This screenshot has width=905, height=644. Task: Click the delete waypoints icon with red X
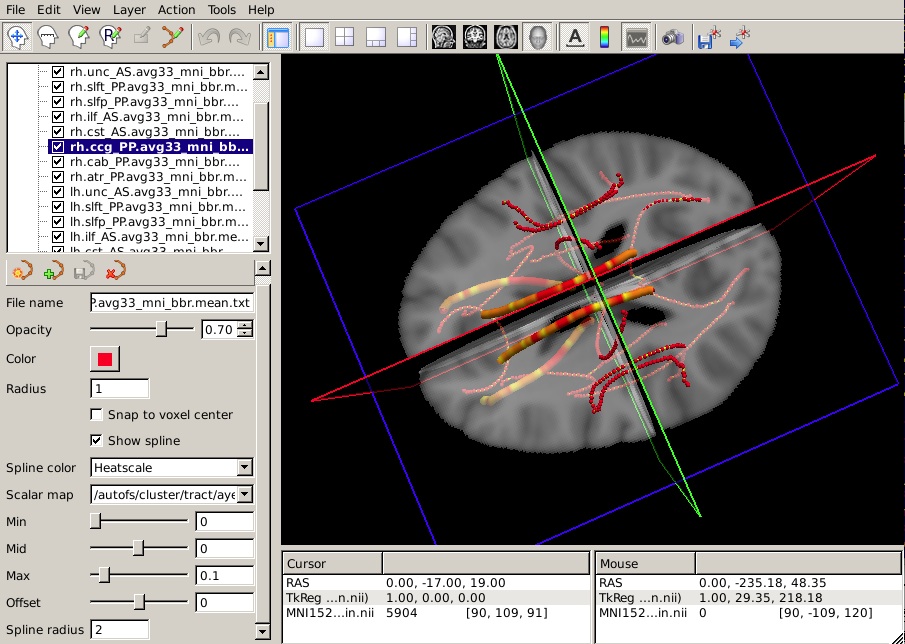point(115,270)
